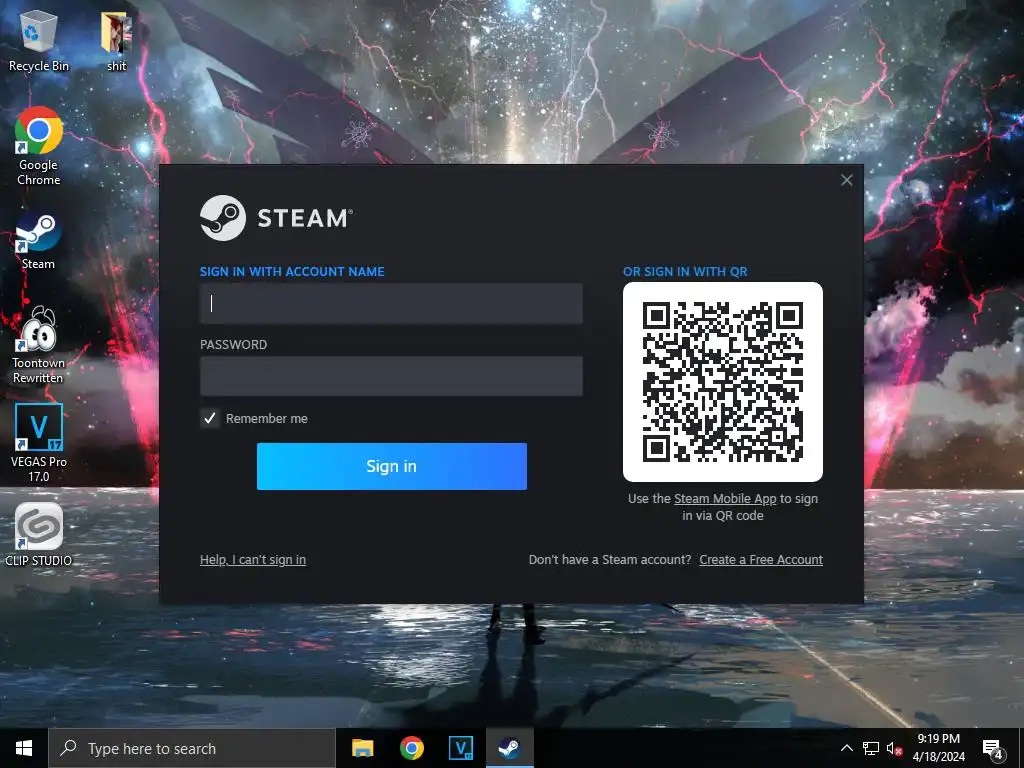
Task: Open the taskbar clock showing 9:19 PM
Action: [938, 748]
